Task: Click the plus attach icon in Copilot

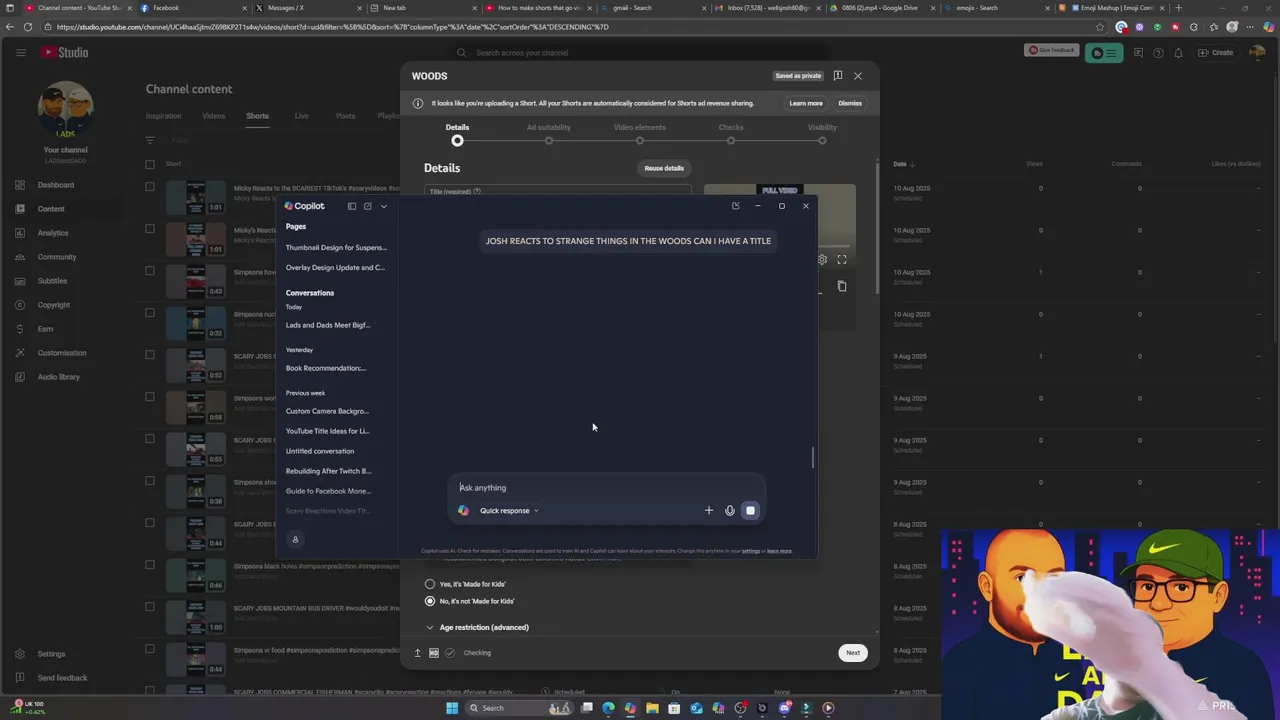Action: coord(709,511)
